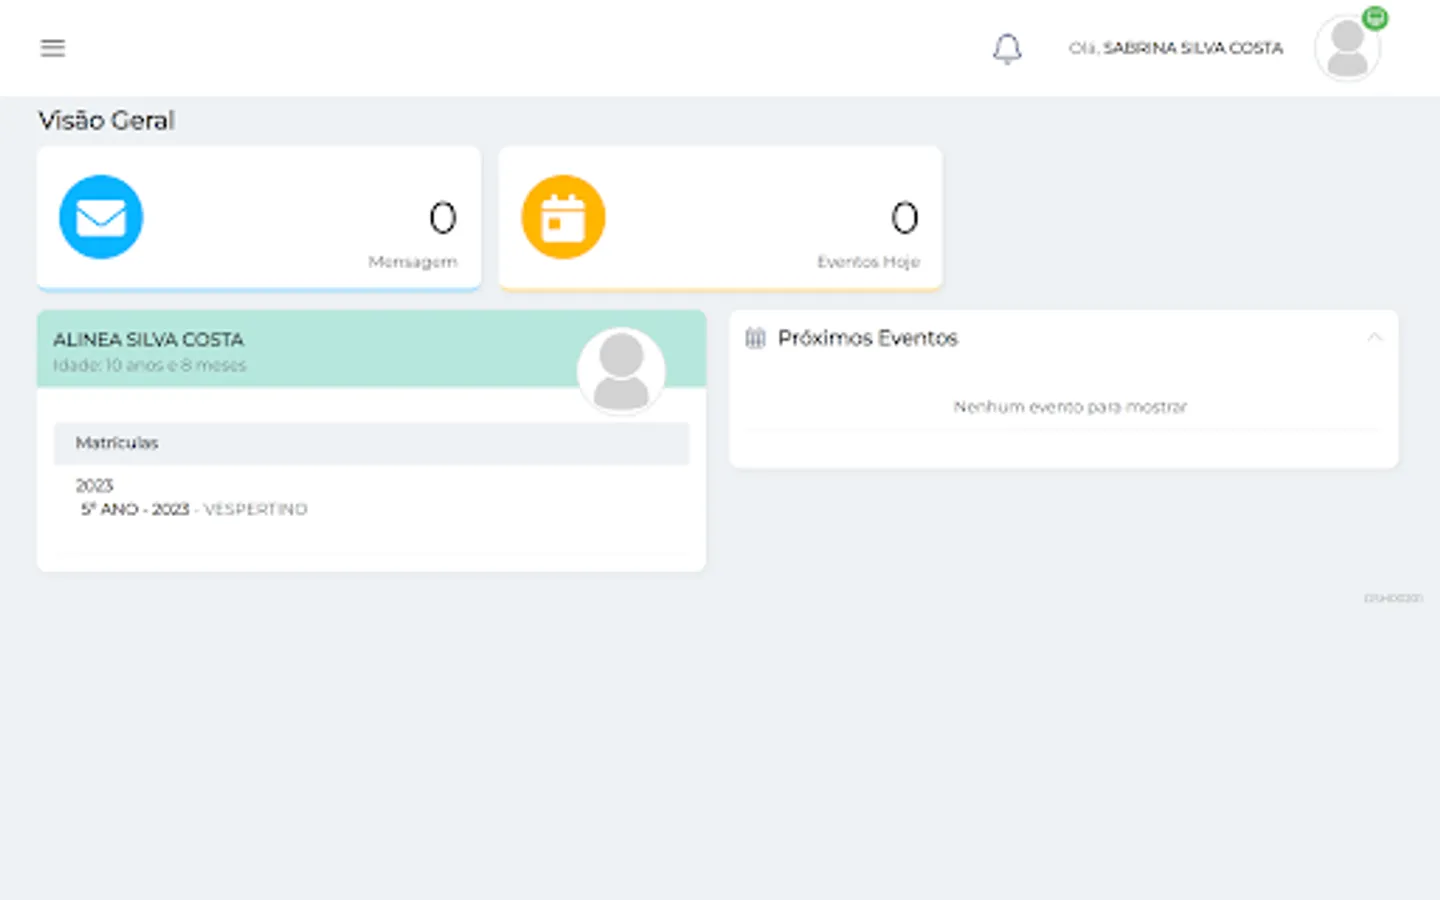Select the Mensagem counter card
Image resolution: width=1440 pixels, height=900 pixels.
click(x=259, y=216)
